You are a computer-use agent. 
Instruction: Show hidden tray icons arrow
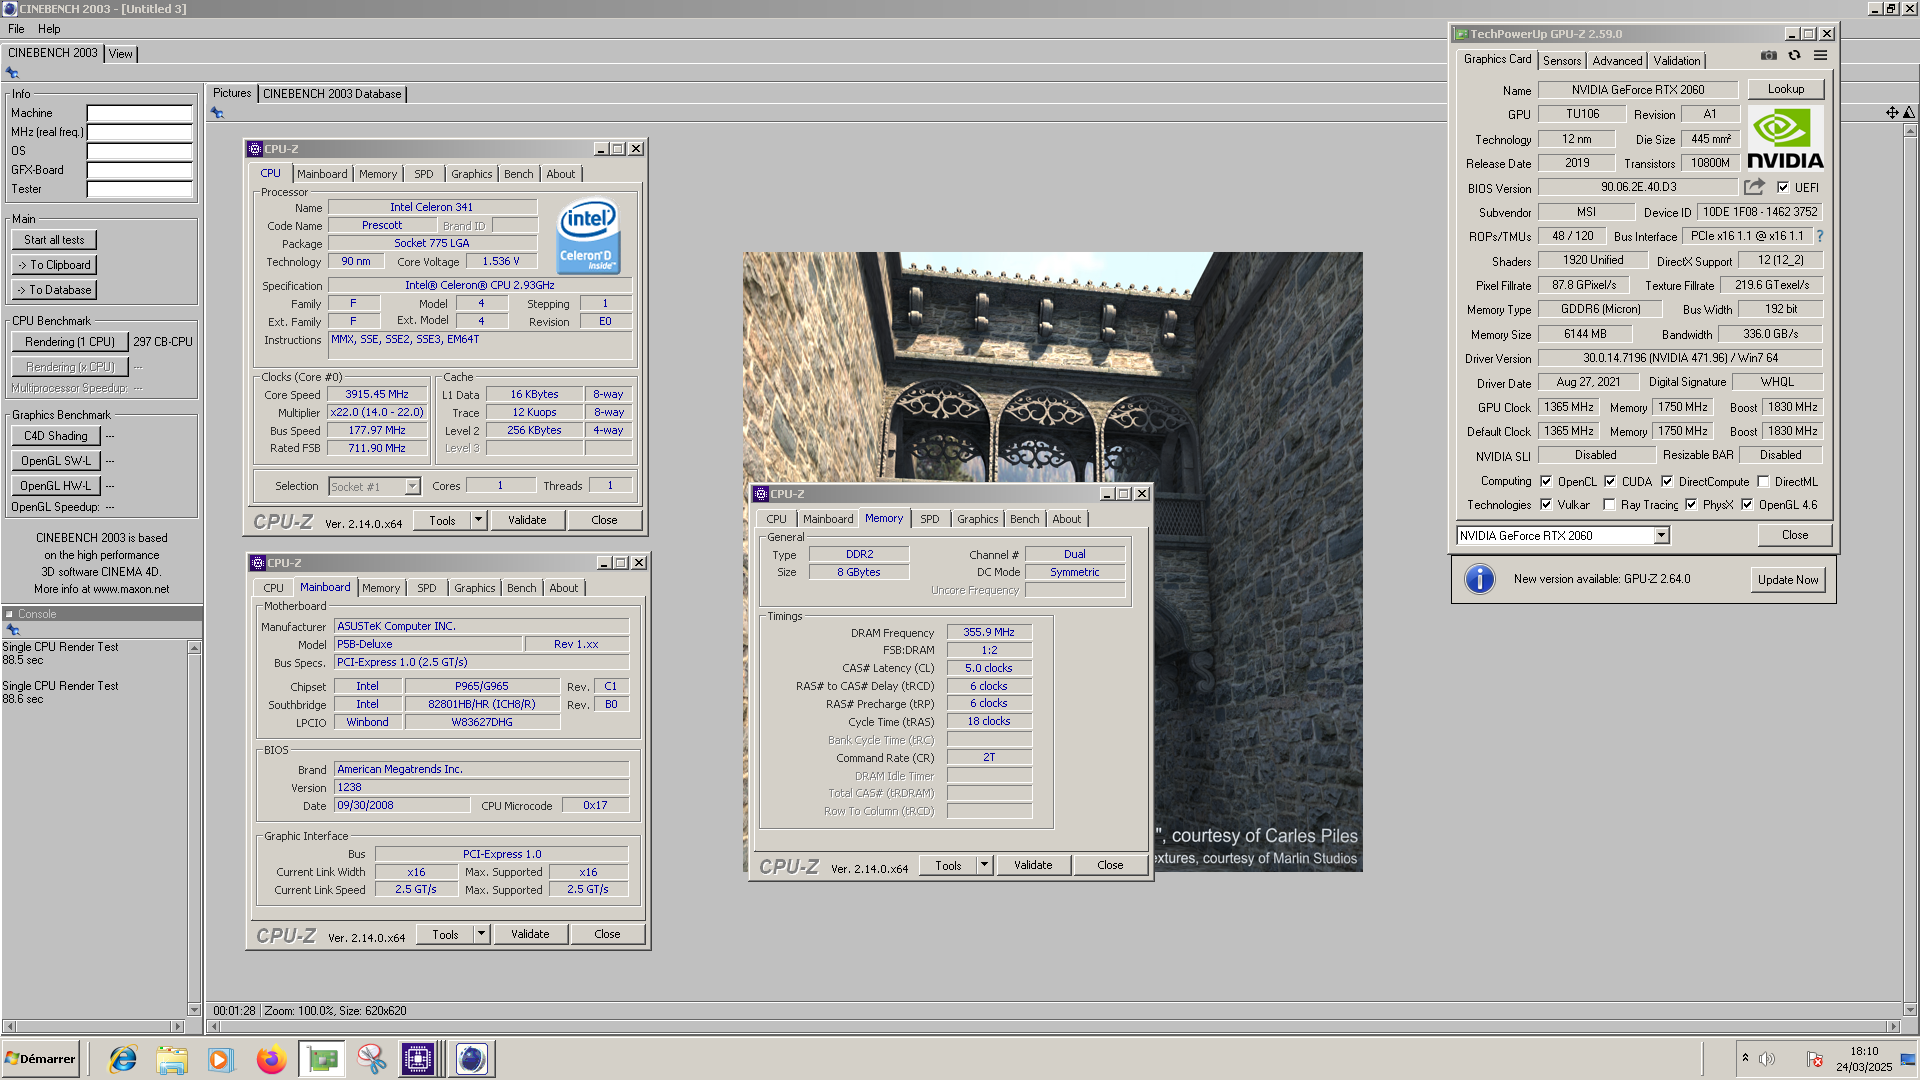(1745, 1058)
